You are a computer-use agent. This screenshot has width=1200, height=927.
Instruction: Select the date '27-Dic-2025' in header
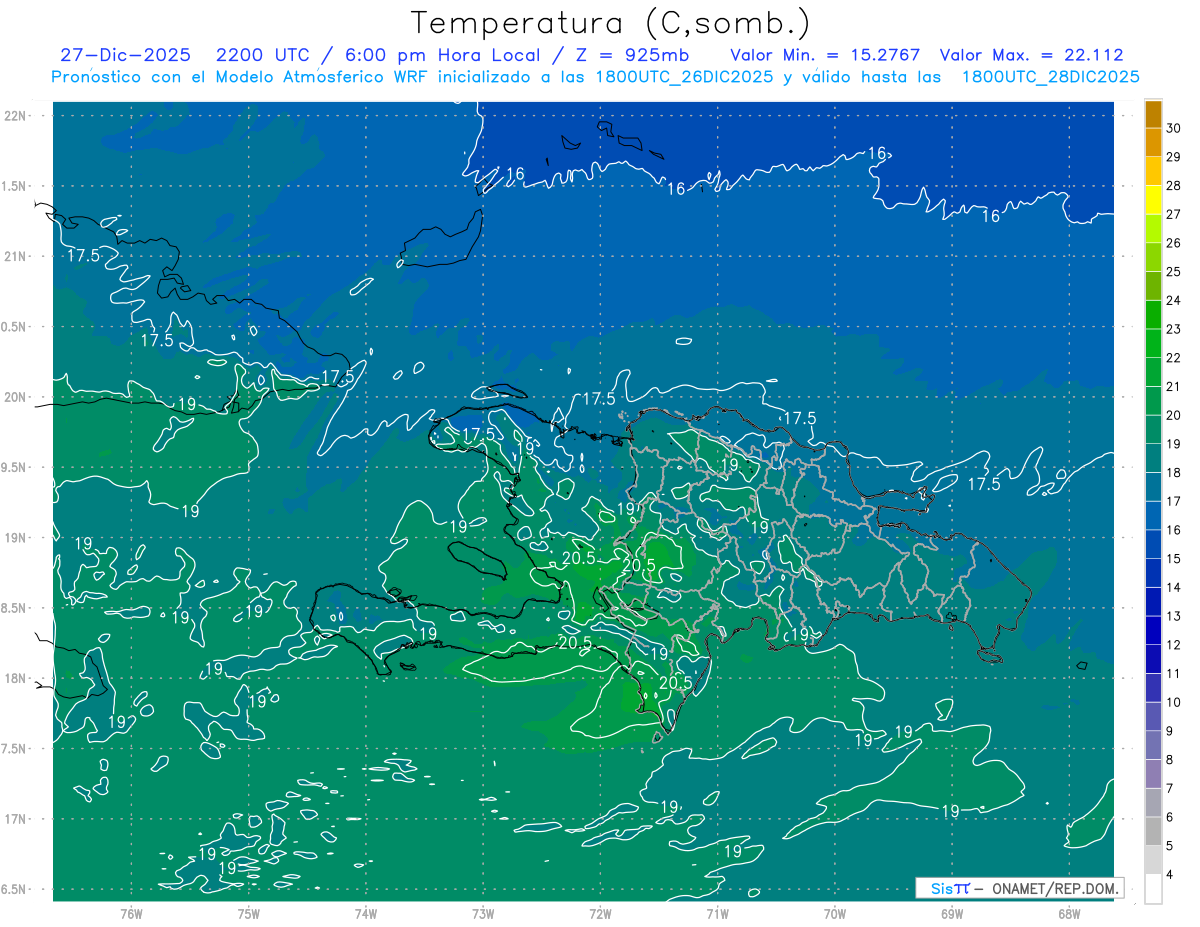click(x=126, y=56)
